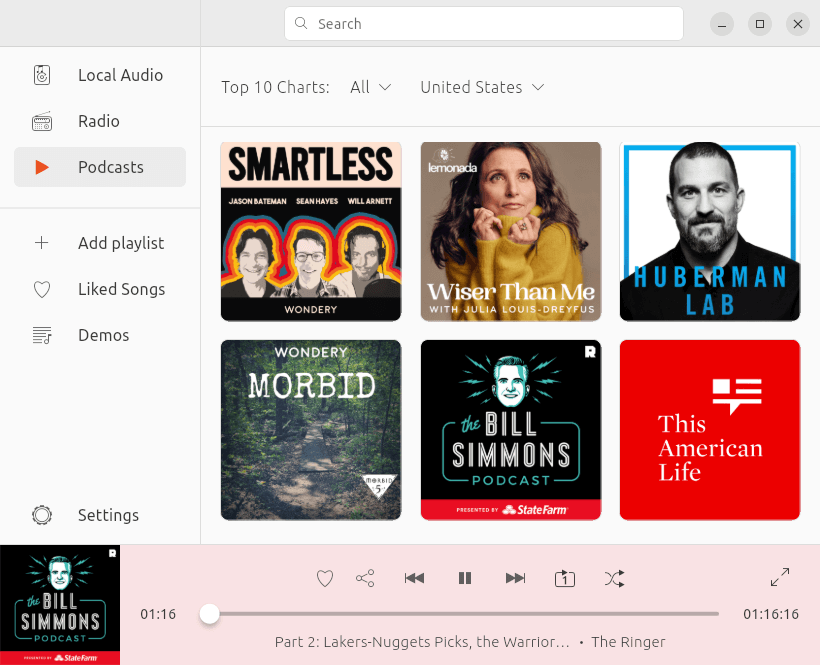Click the 'Top 10 Charts:' label
The width and height of the screenshot is (820, 665).
[x=275, y=87]
